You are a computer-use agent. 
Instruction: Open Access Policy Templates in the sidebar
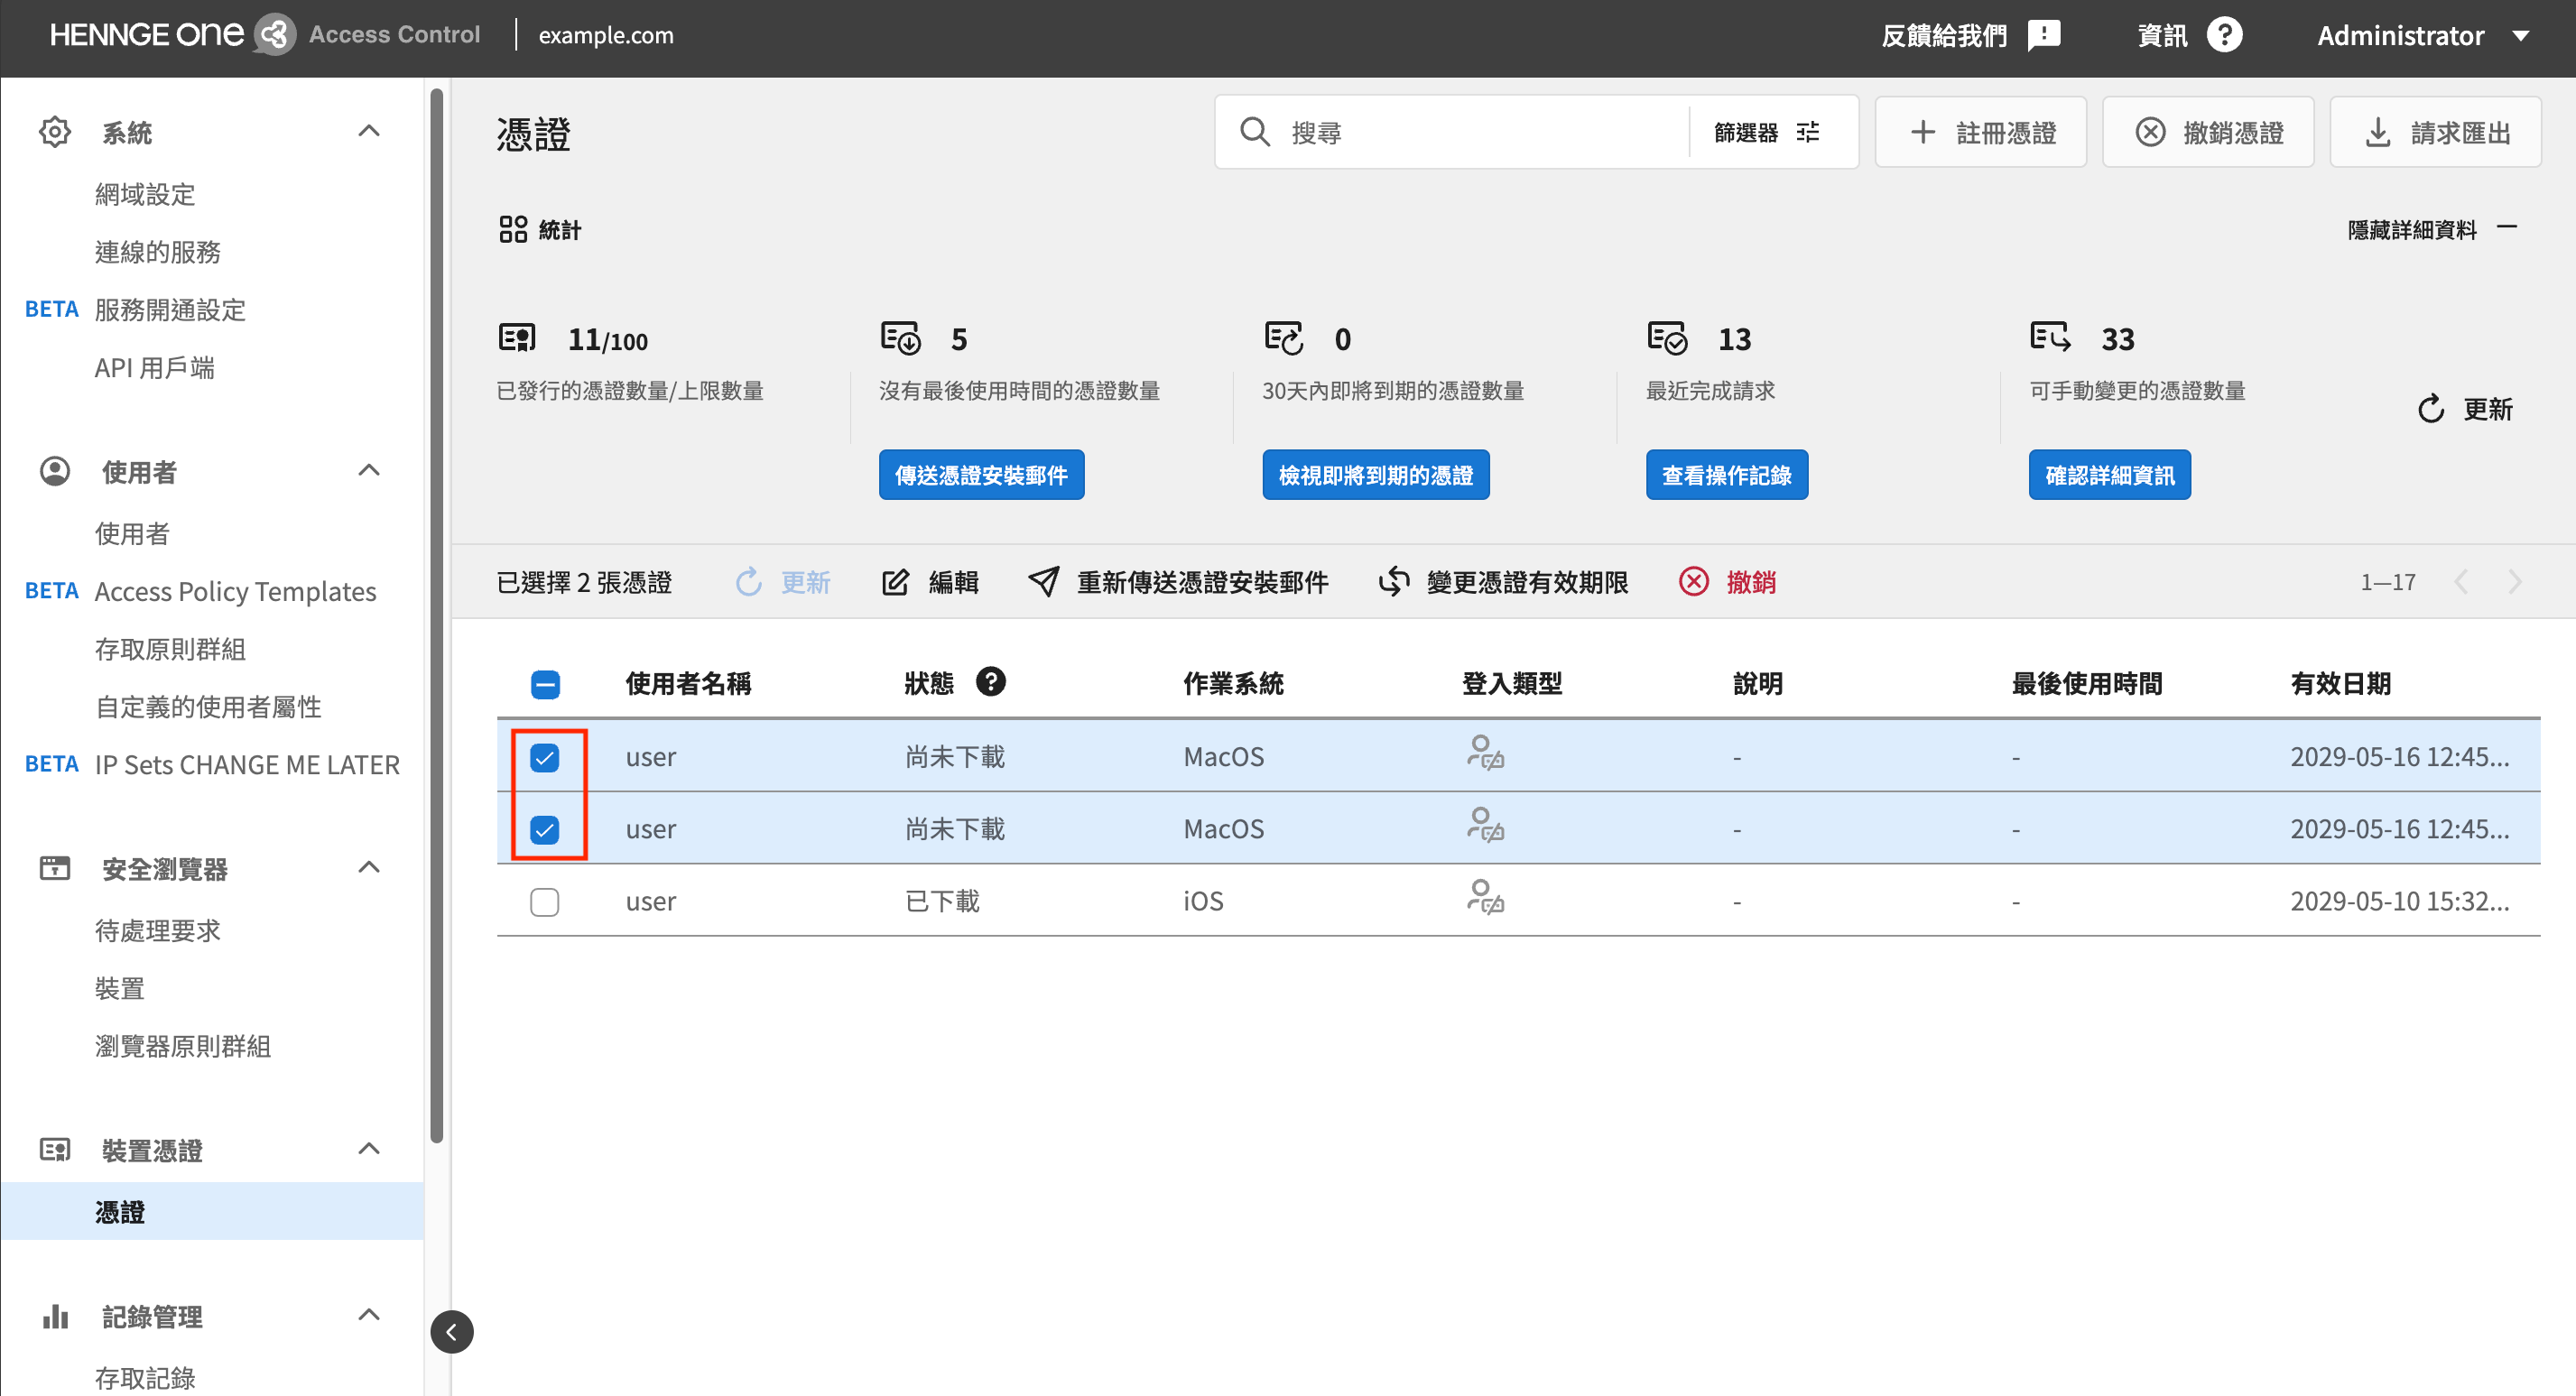235,592
